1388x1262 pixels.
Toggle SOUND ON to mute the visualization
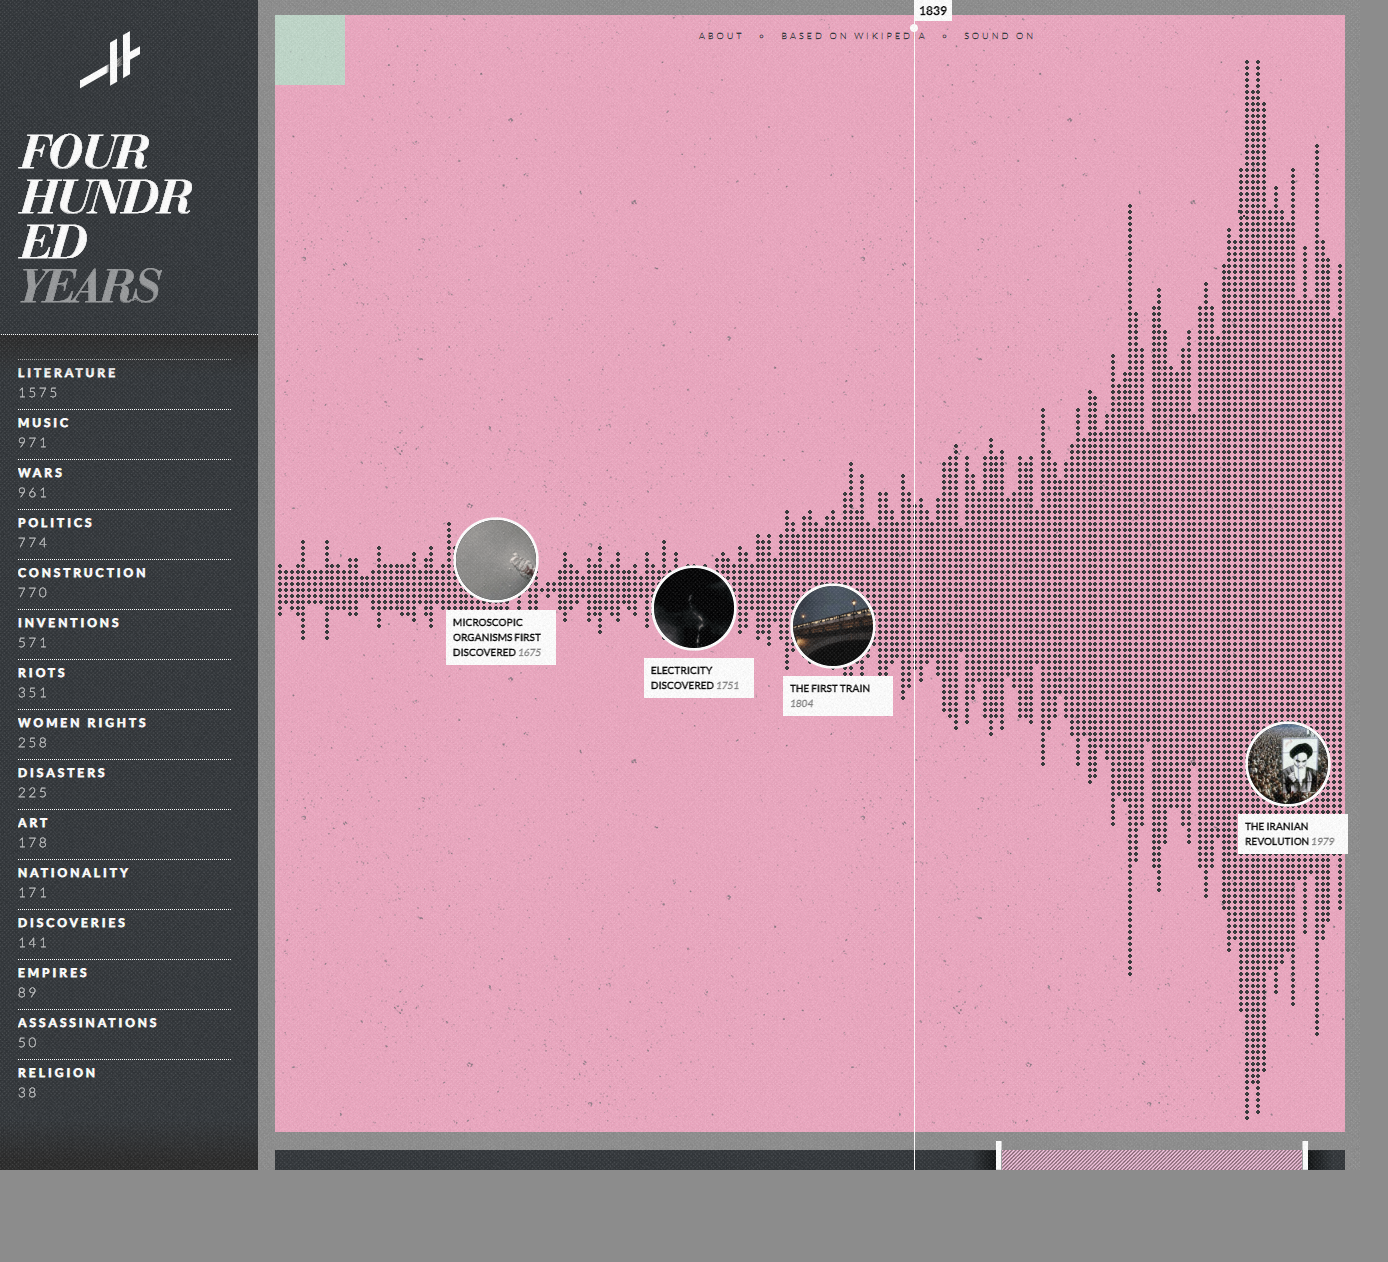(x=998, y=36)
